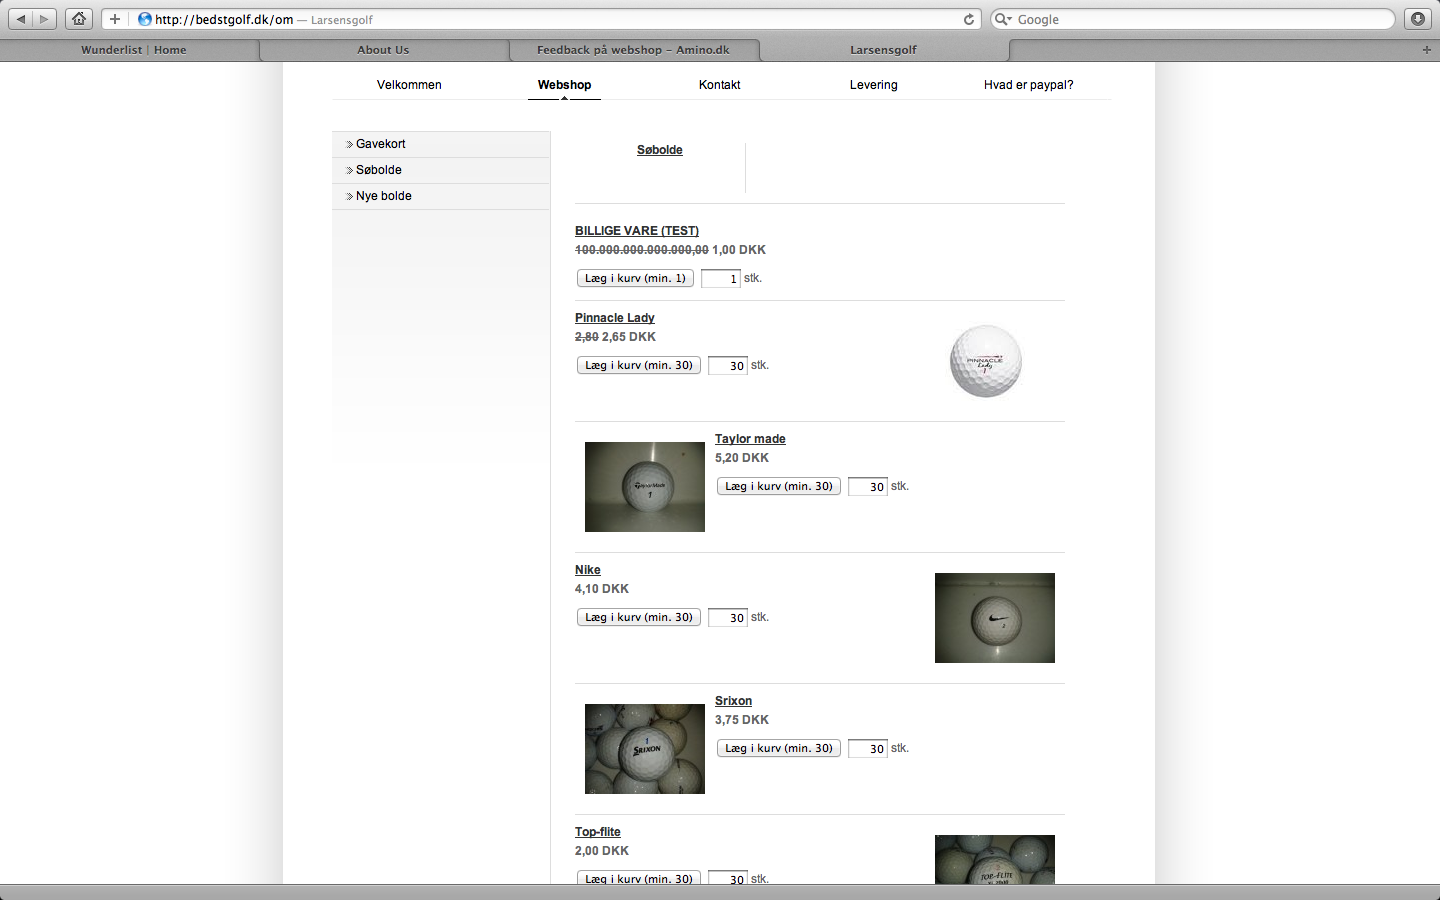Open the Top-flite product link
The width and height of the screenshot is (1440, 900).
pos(598,832)
